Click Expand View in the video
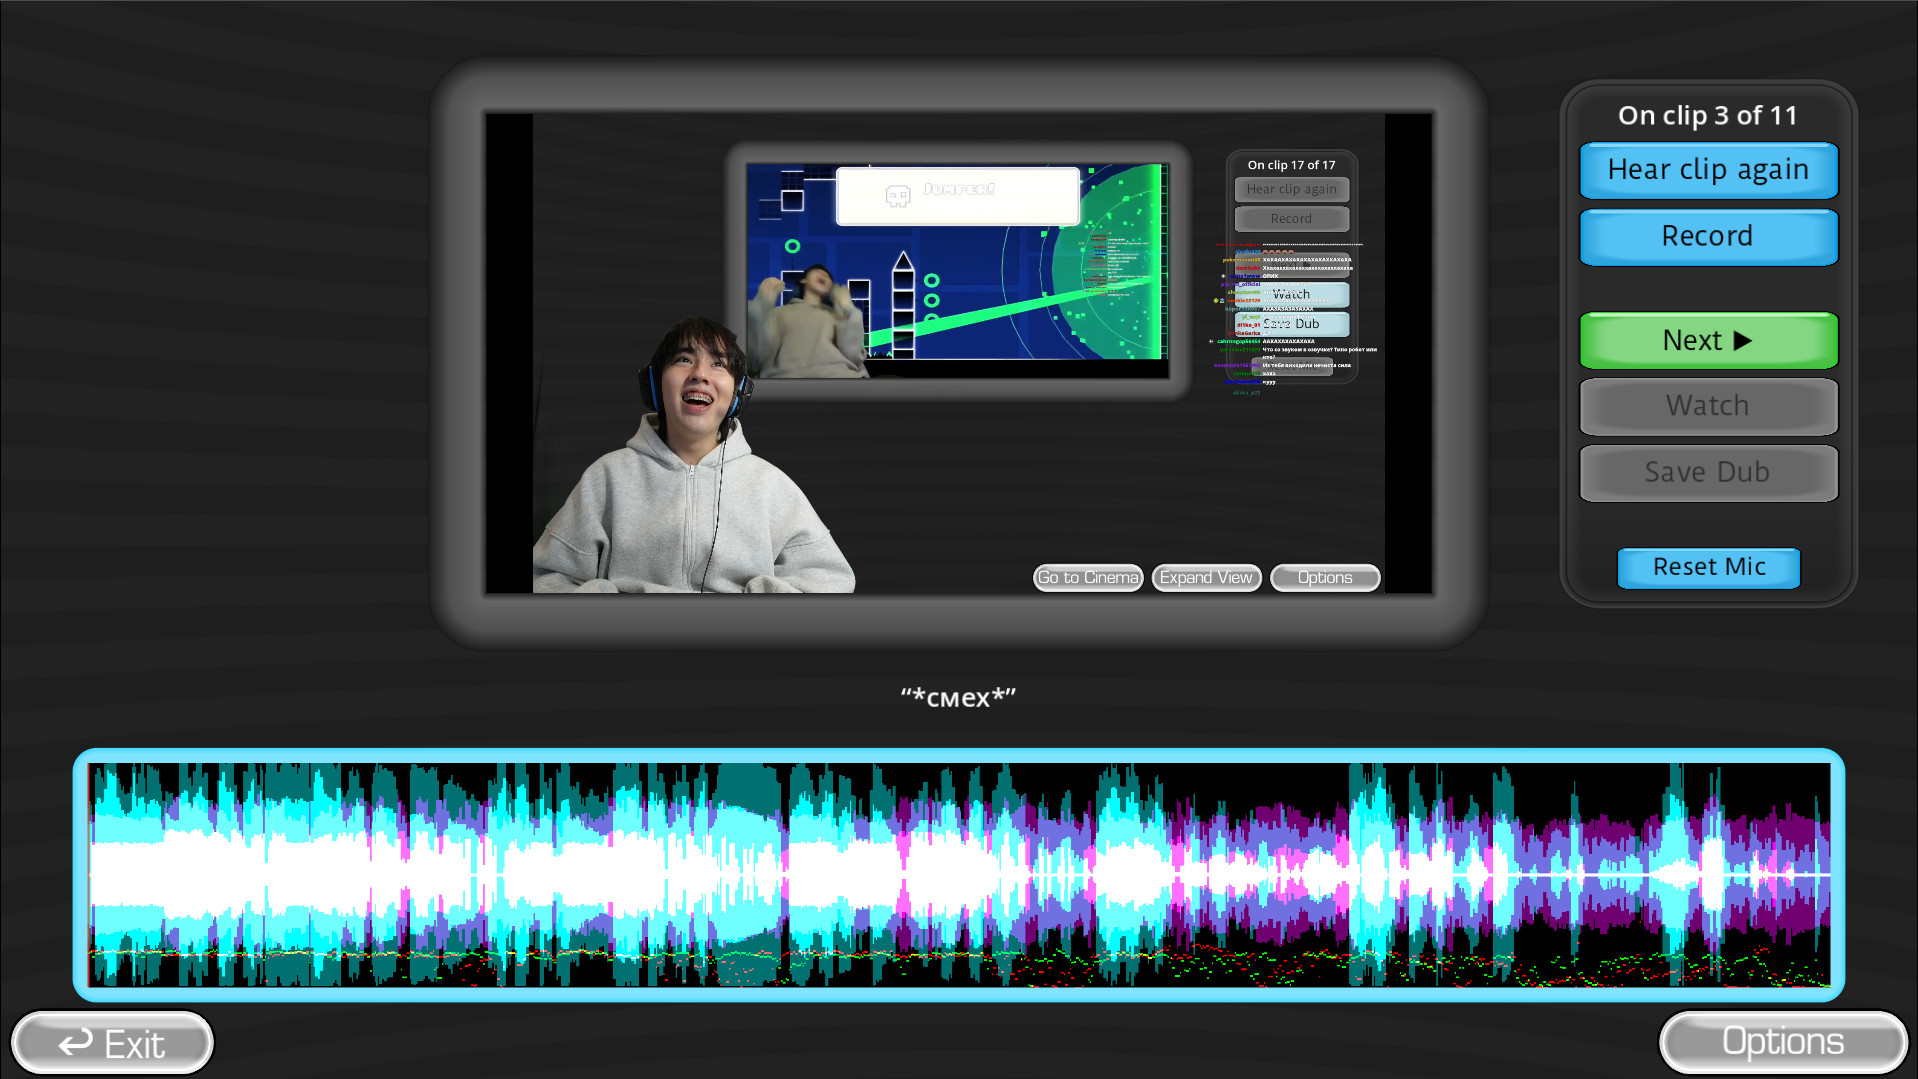 coord(1206,578)
